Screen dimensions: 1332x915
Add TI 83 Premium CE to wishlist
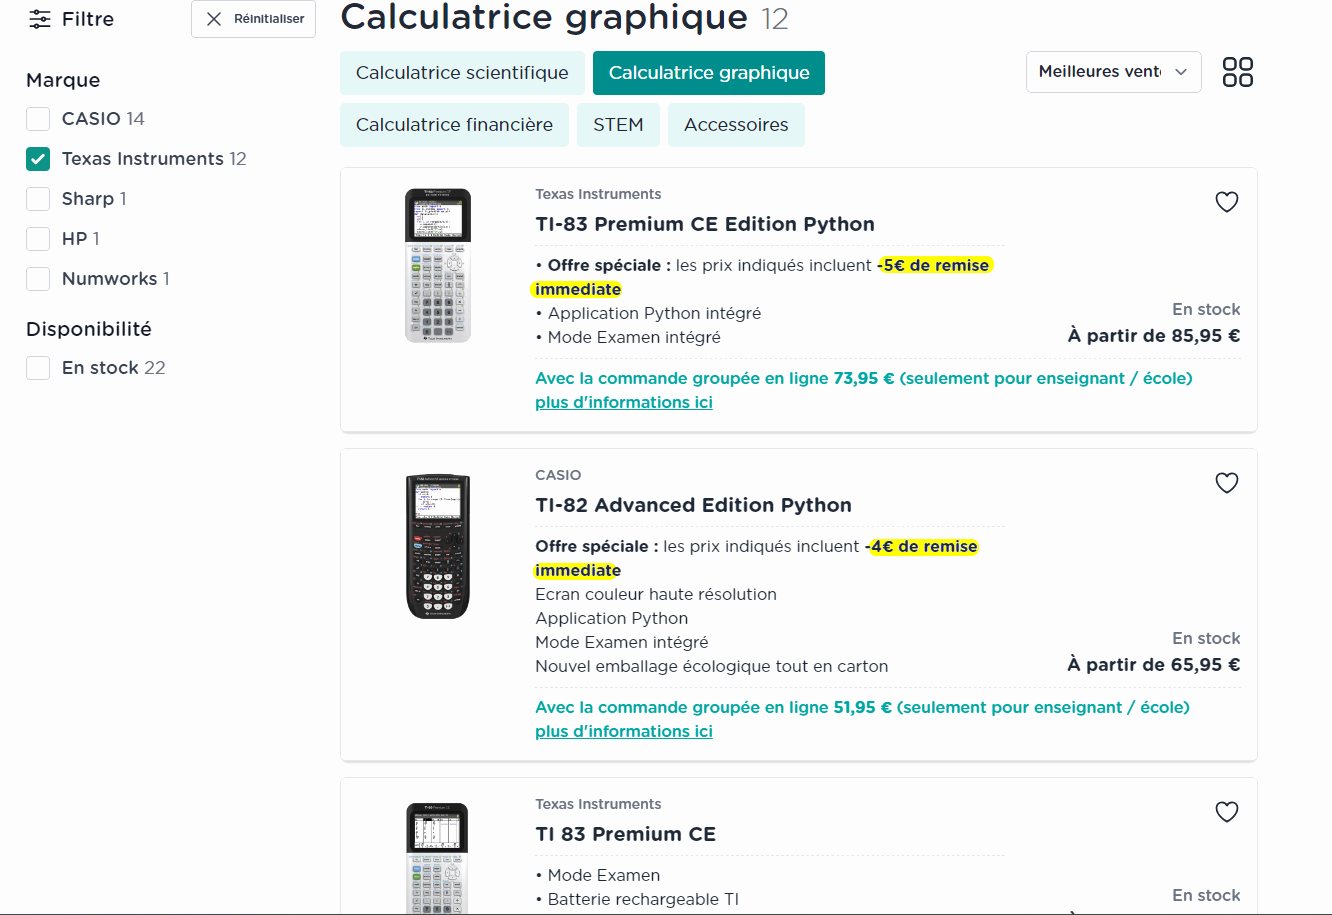pyautogui.click(x=1227, y=812)
